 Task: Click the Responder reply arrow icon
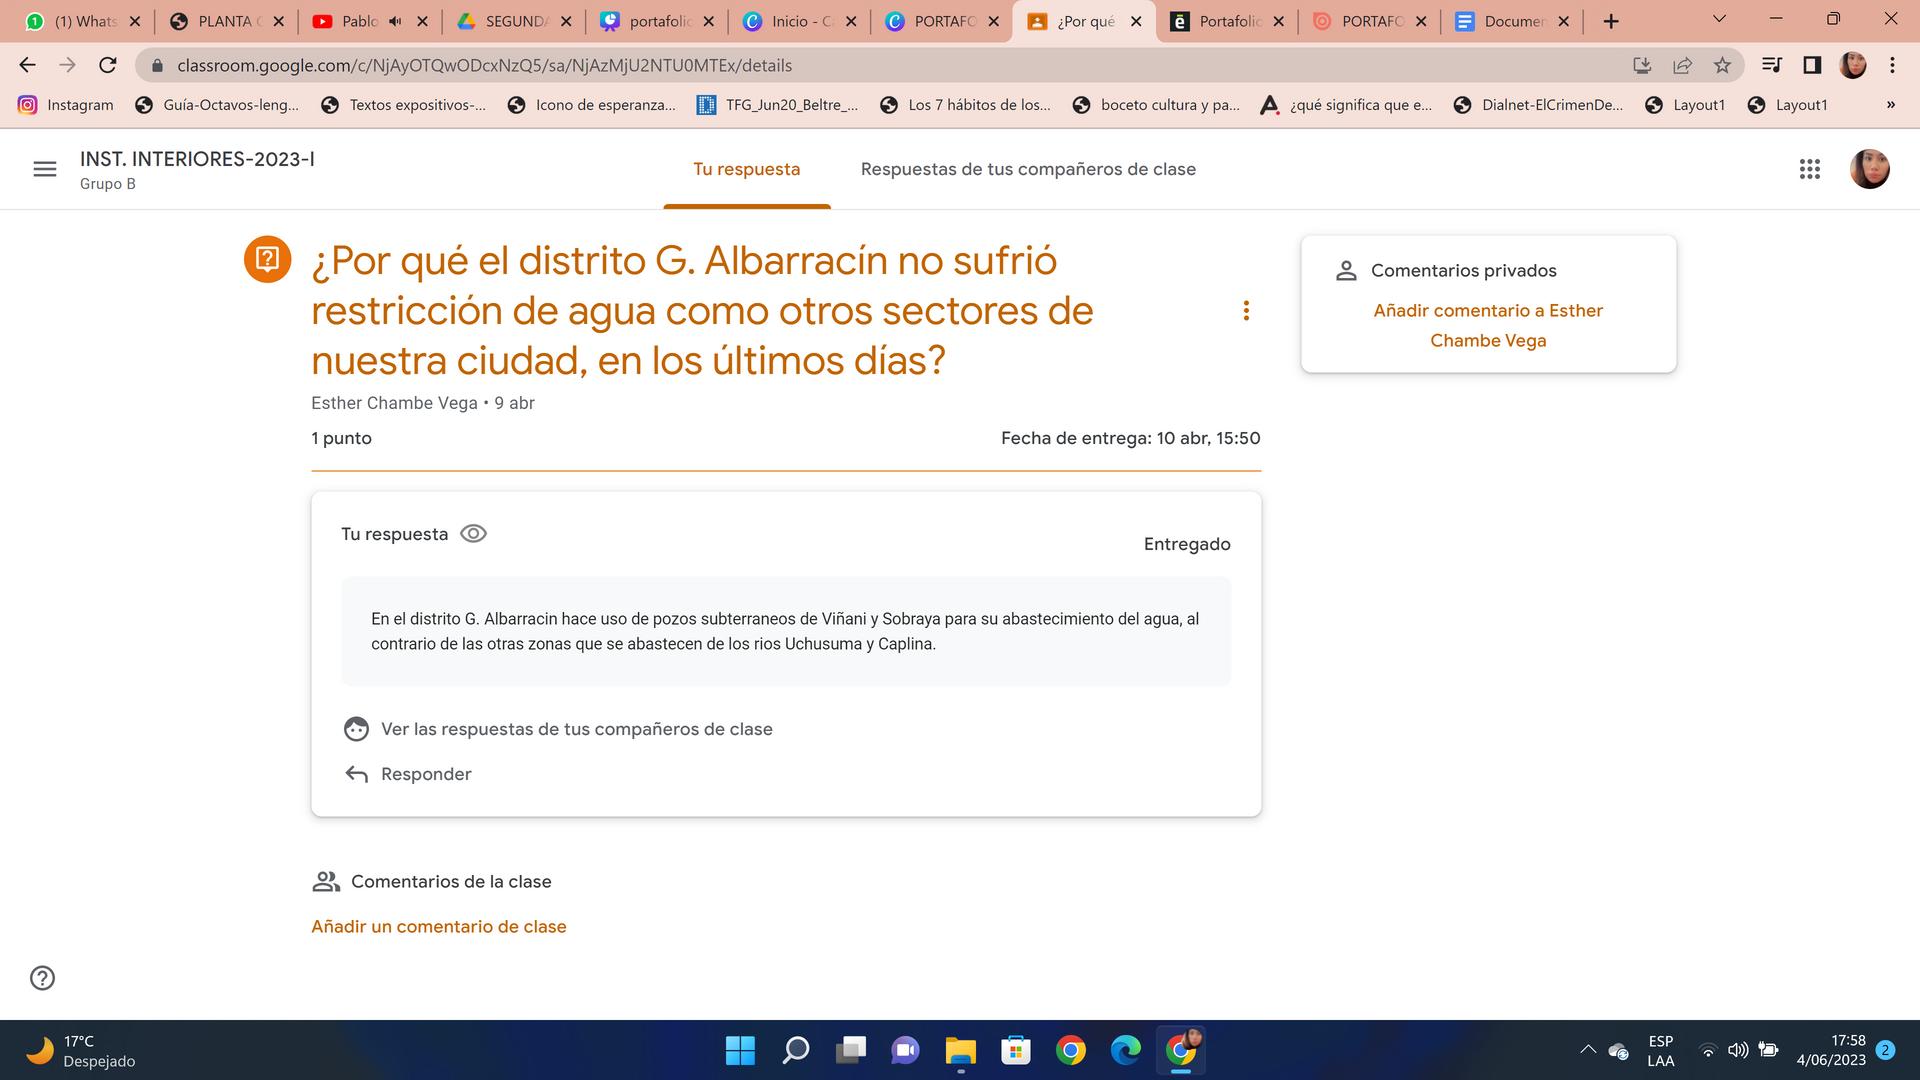coord(357,774)
